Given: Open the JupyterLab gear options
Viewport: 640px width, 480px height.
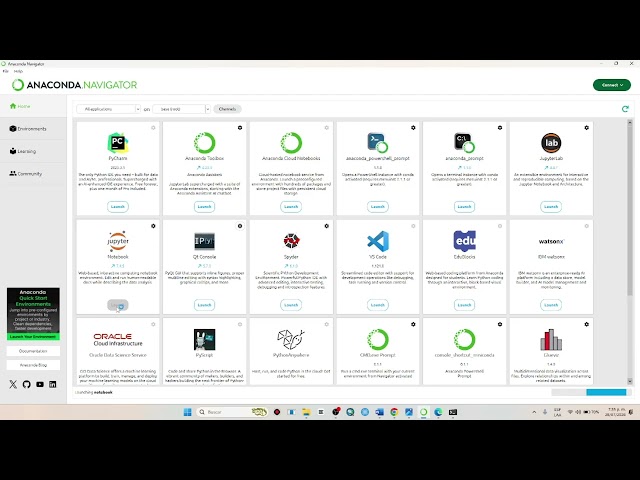Looking at the screenshot, I should [587, 128].
